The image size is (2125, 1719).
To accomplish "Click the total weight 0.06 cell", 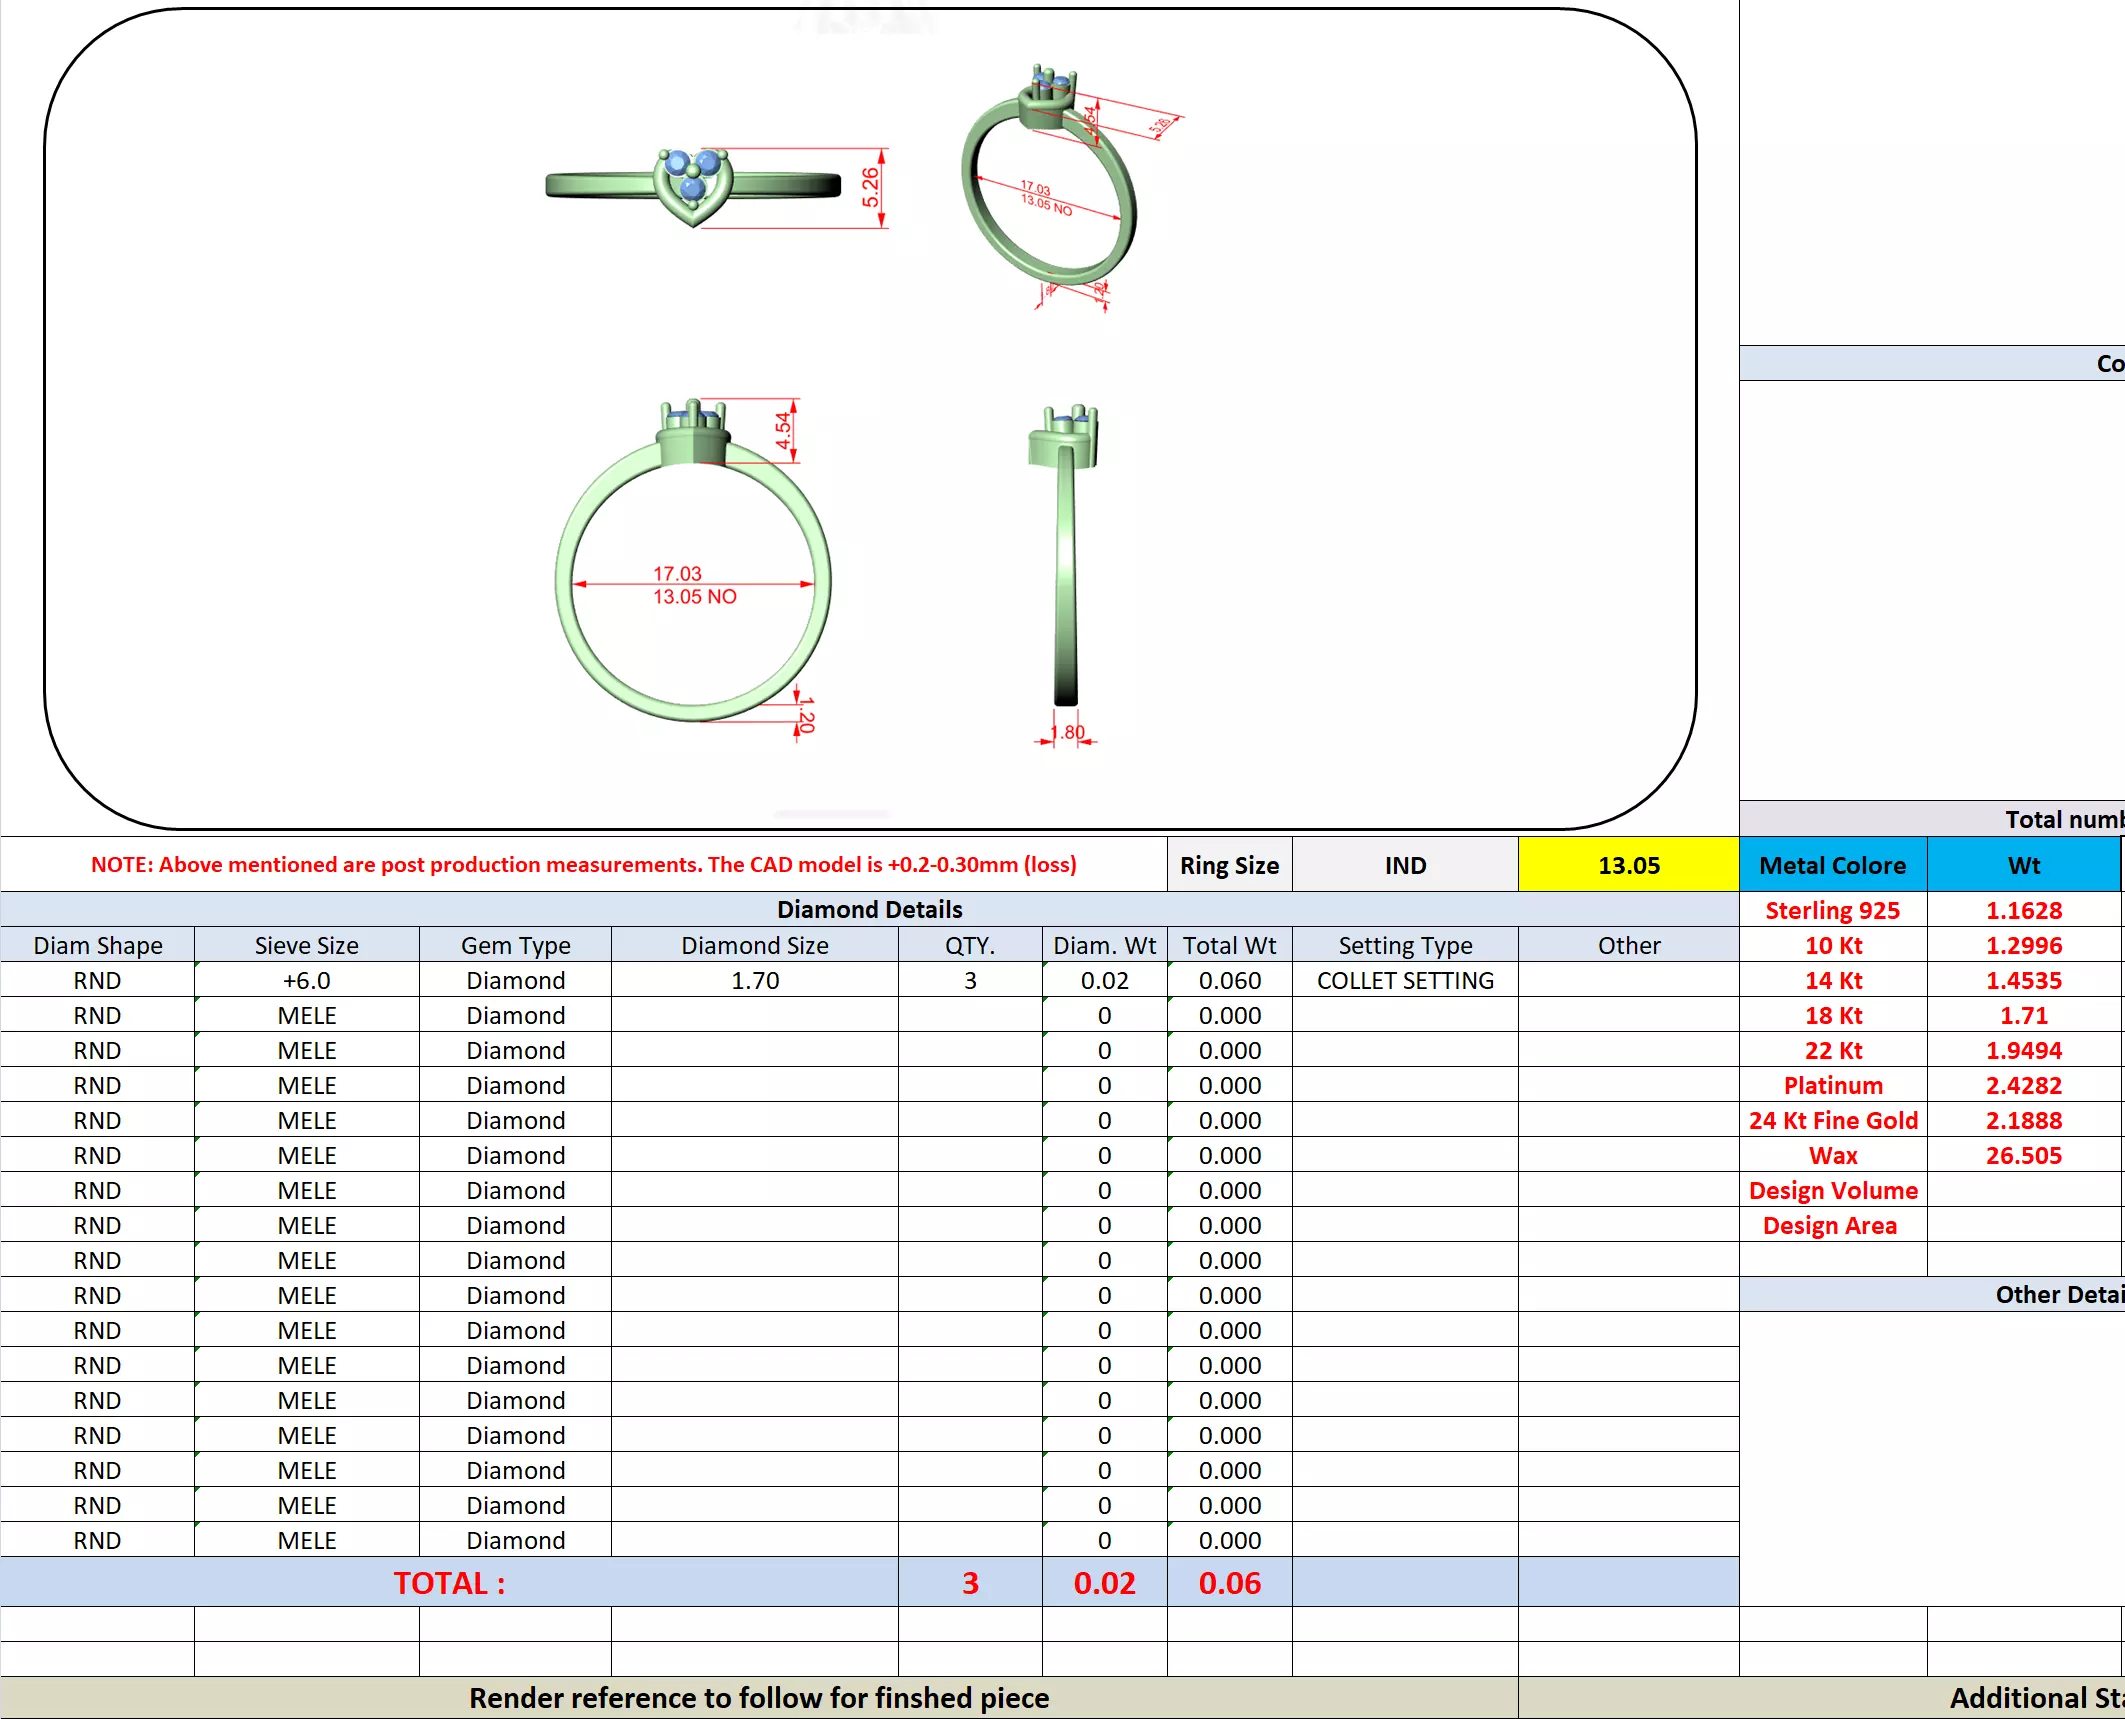I will click(x=1229, y=1583).
